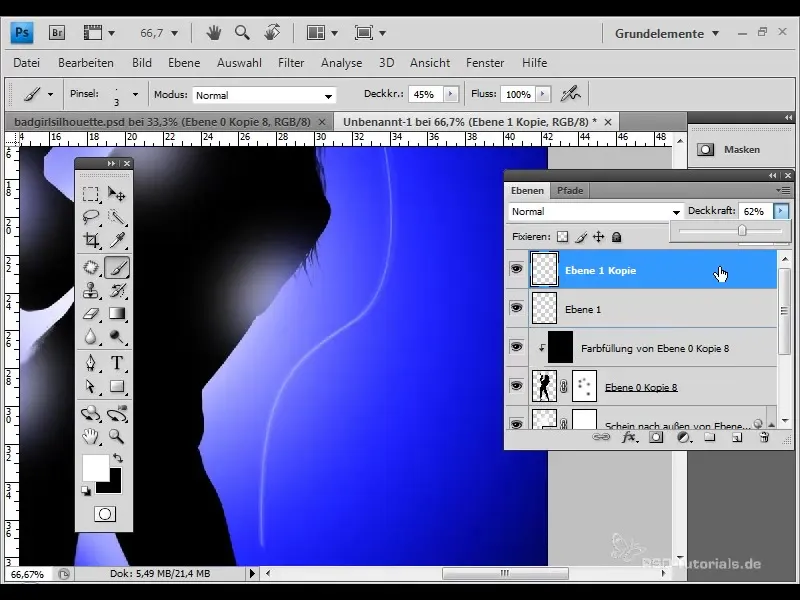Select the Gradient tool
The height and width of the screenshot is (600, 800).
[117, 313]
